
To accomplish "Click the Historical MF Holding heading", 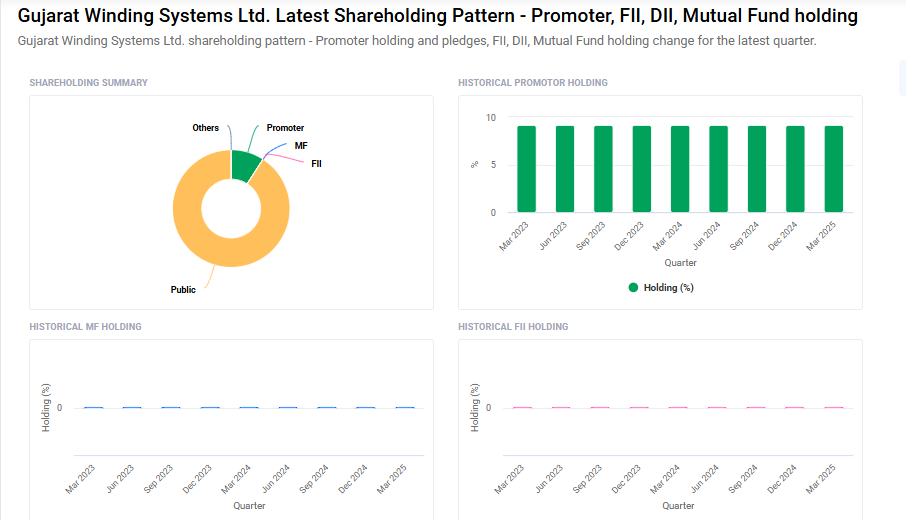I will click(x=86, y=326).
